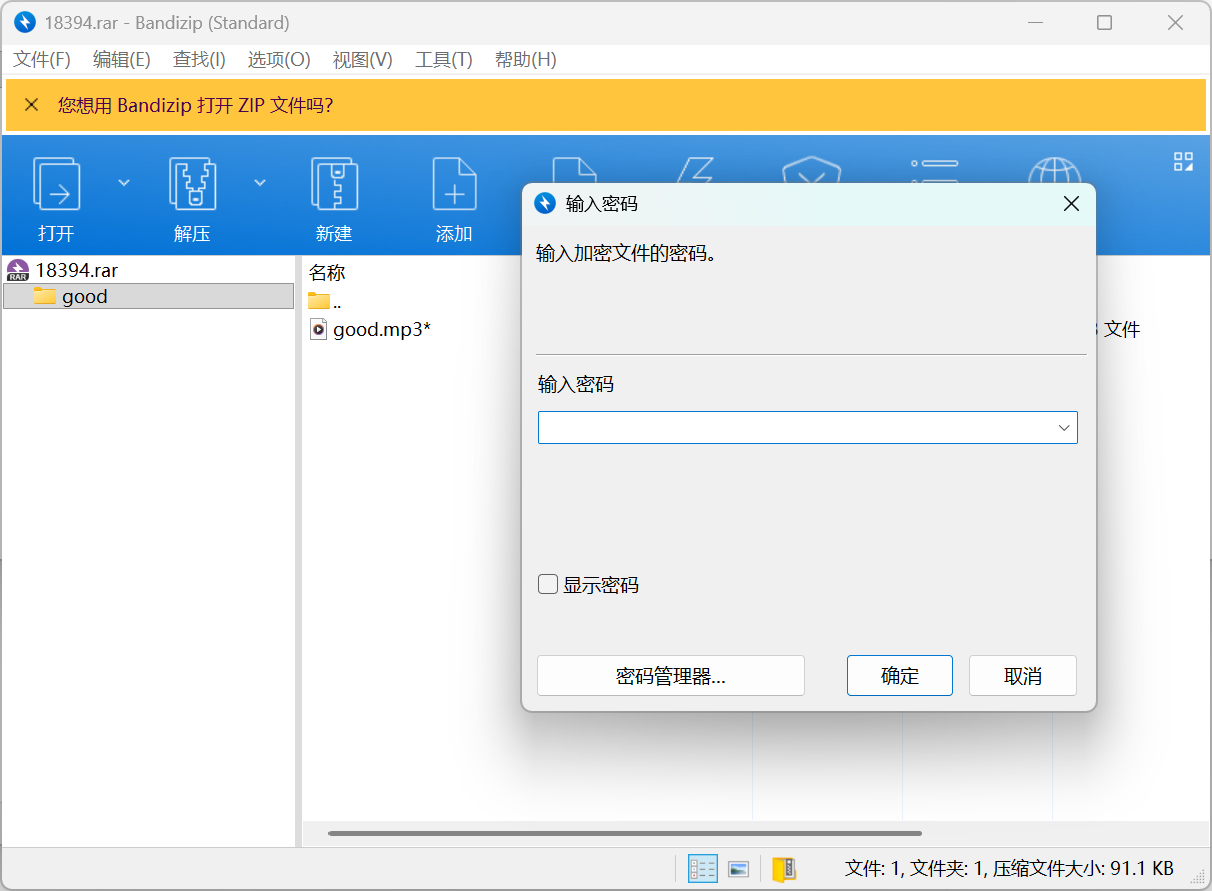
Task: Click into the password input field
Action: coord(795,428)
